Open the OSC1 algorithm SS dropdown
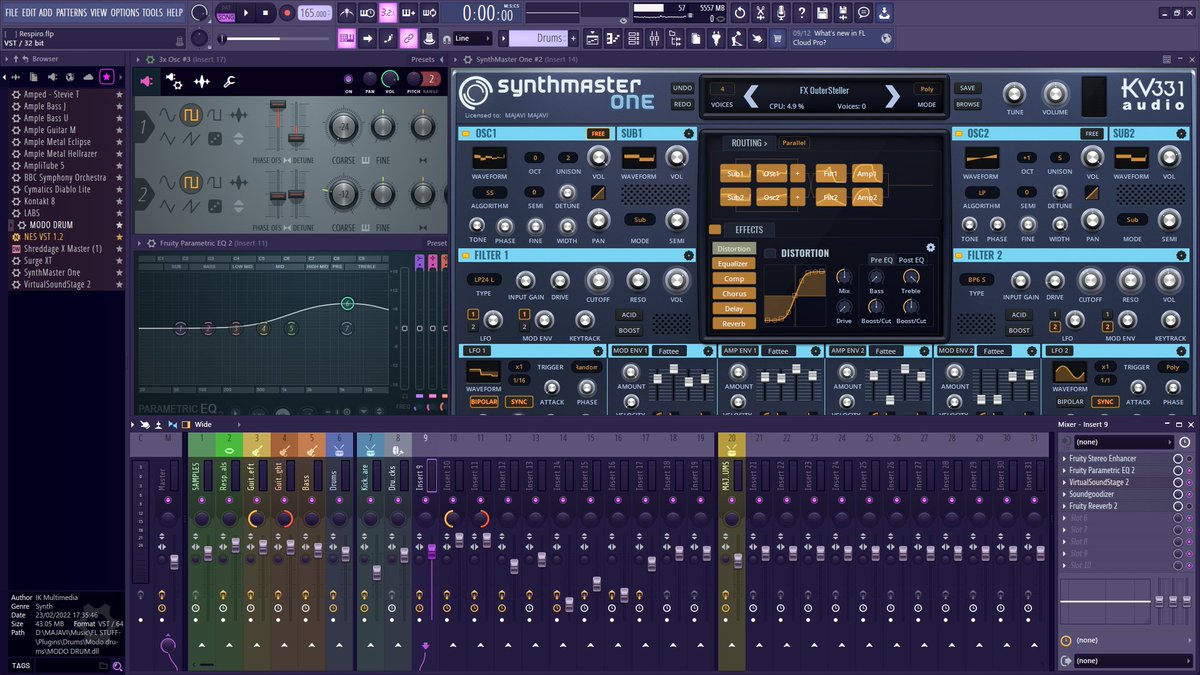The image size is (1200, 675). [x=490, y=192]
